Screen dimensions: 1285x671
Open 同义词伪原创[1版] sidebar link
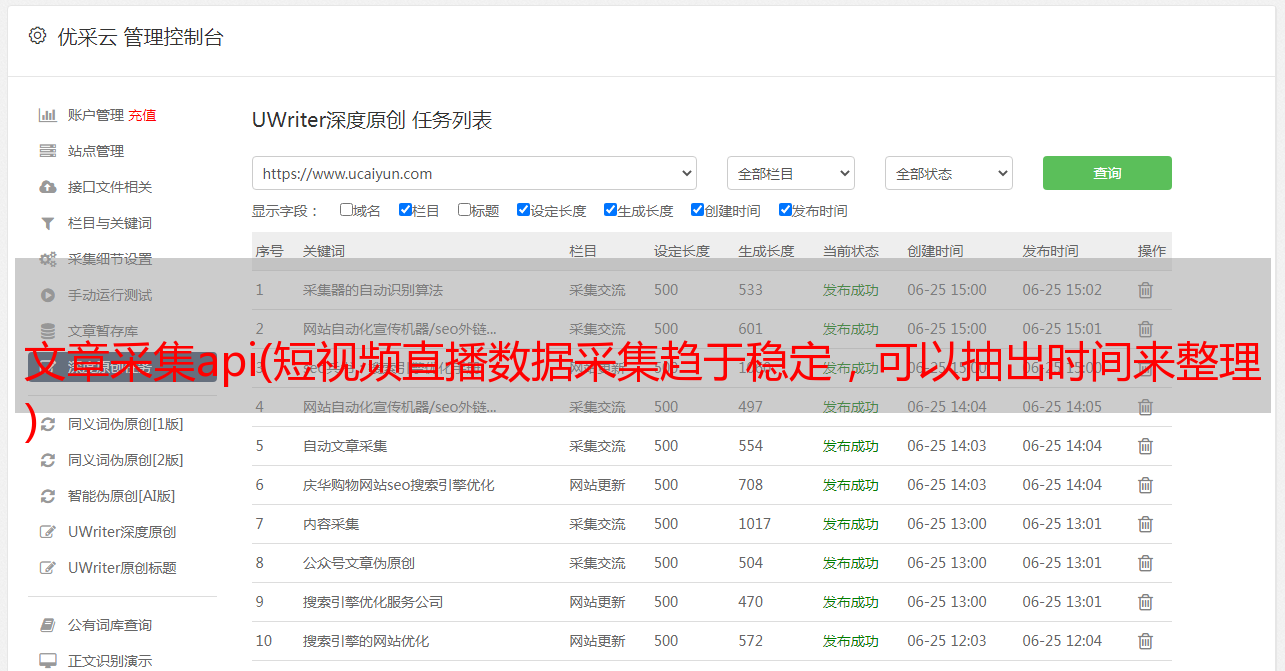coord(126,424)
